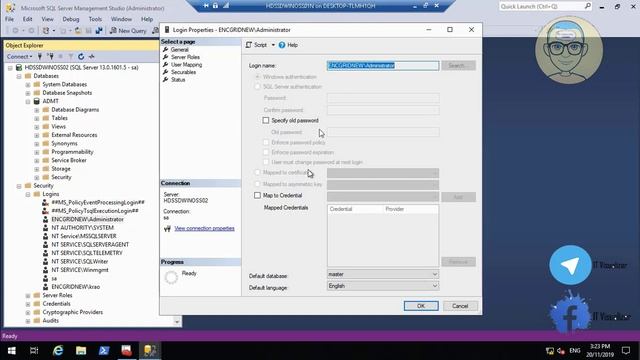Click the Disconnect plug icon in Object Explorer
Screen dimensions: 640x360
pyautogui.click(x=50, y=56)
